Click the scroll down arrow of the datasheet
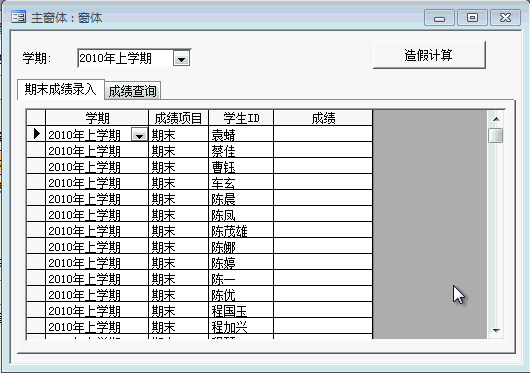 496,330
